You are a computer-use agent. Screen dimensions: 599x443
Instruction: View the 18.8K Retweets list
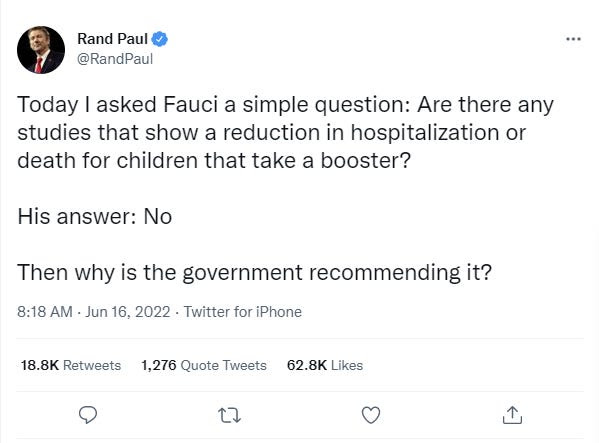tap(71, 365)
